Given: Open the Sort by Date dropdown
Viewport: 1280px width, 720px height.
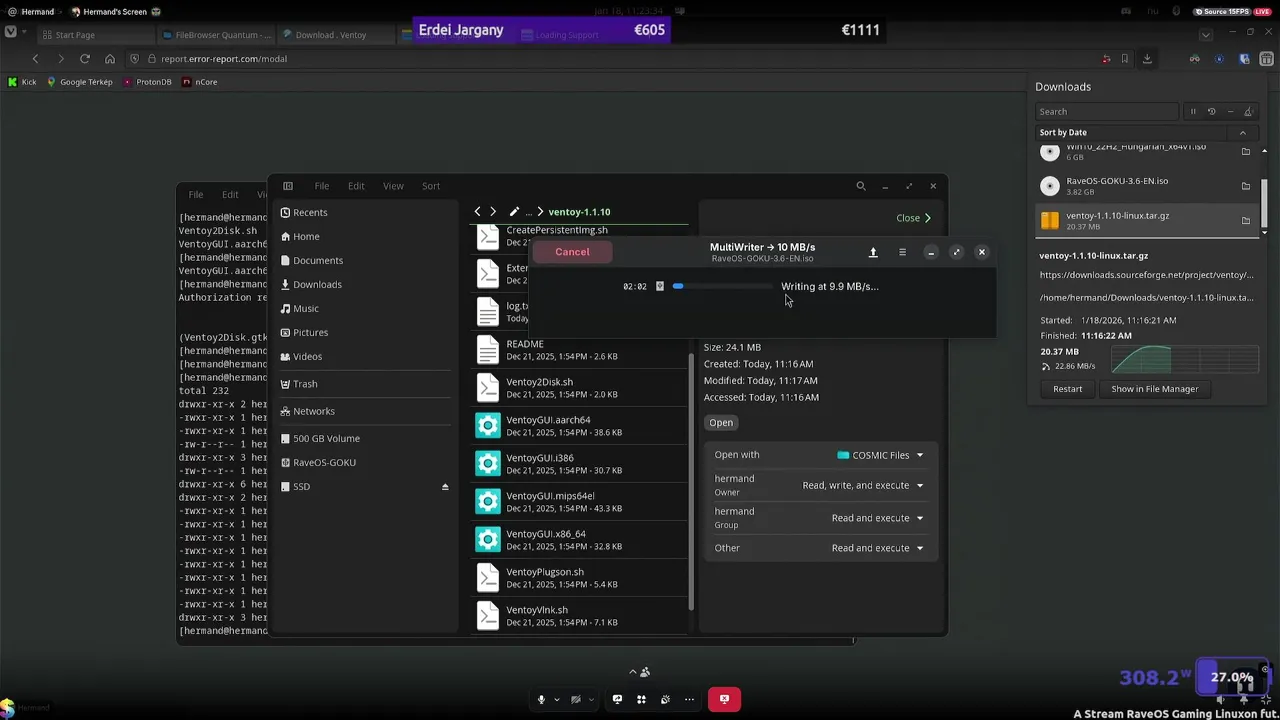Looking at the screenshot, I should (x=1131, y=133).
